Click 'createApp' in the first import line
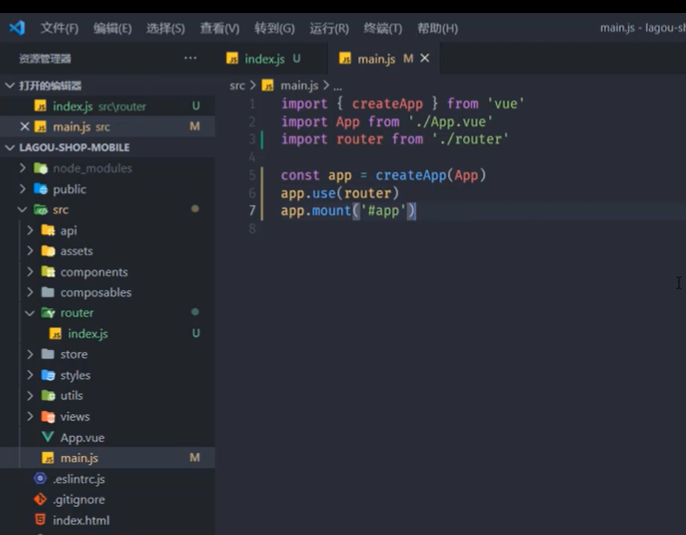This screenshot has height=535, width=686. 387,104
